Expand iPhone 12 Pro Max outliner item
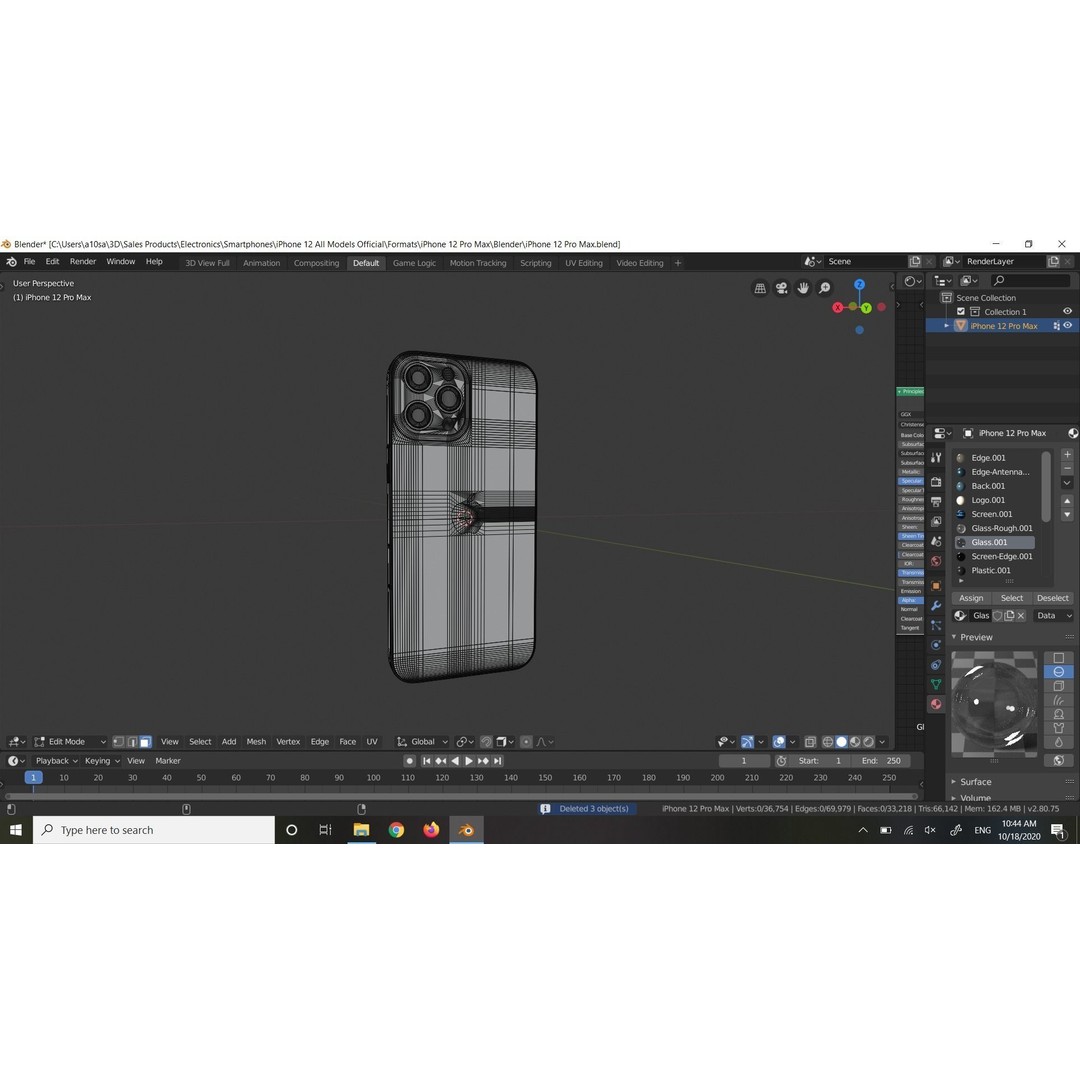1080x1080 pixels. point(946,326)
